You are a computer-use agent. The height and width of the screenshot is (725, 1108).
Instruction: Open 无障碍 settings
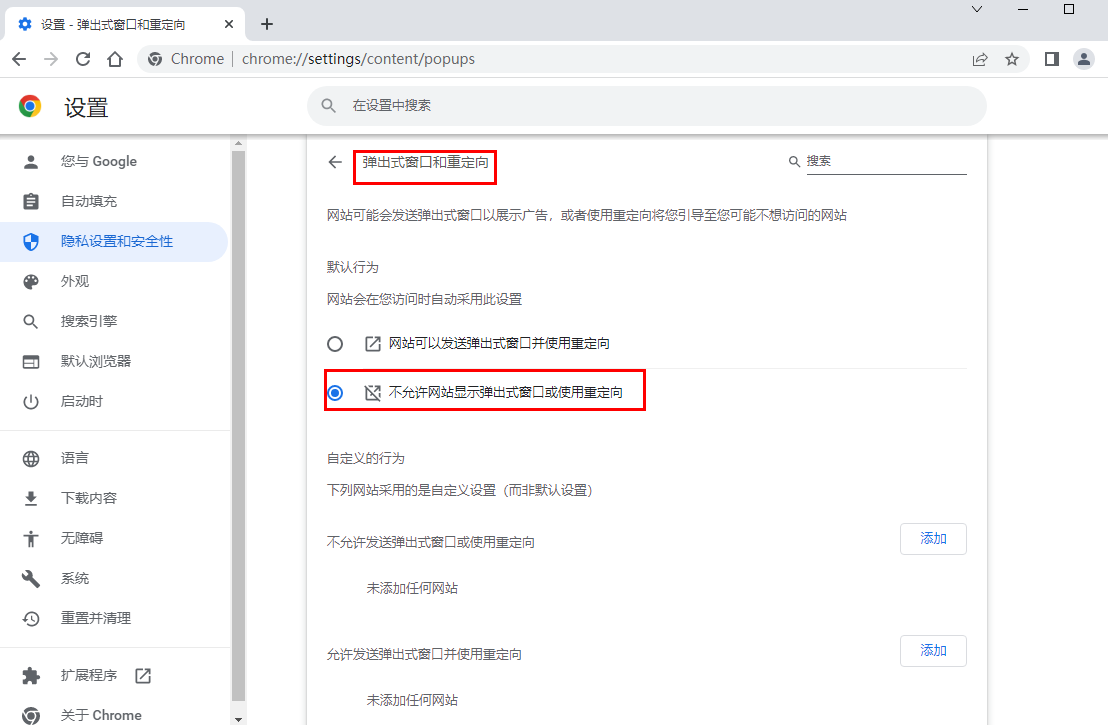click(x=113, y=538)
